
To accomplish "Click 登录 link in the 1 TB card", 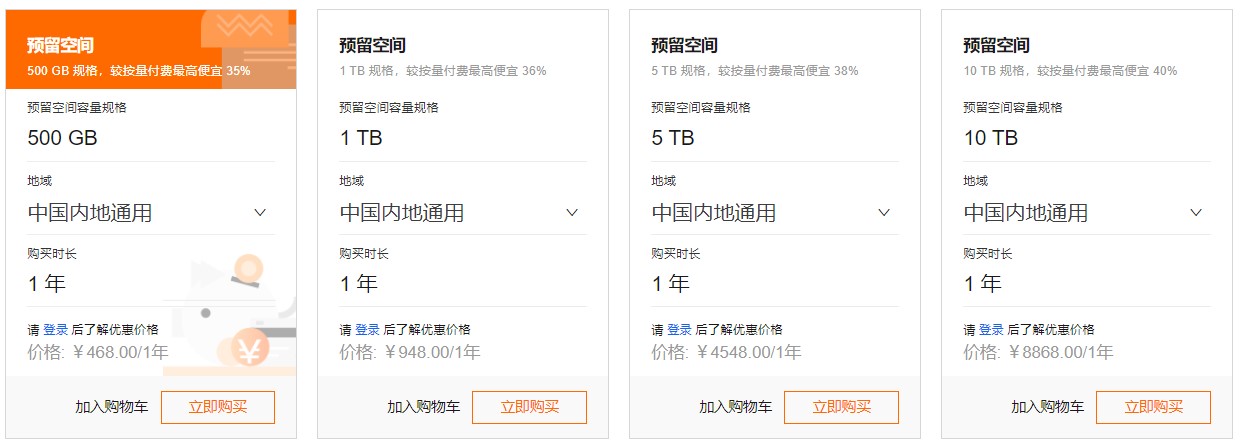I will click(367, 329).
